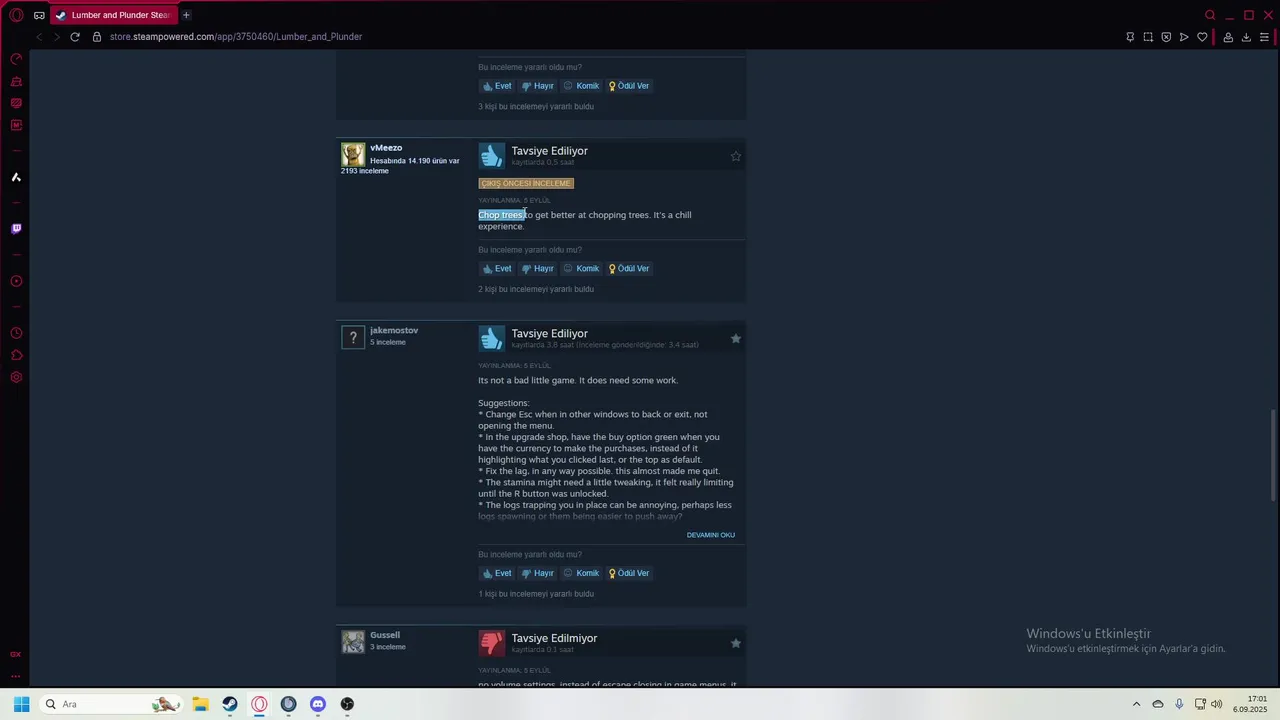This screenshot has width=1280, height=720.
Task: Open the profile account toolbar icon
Action: pos(1228,37)
